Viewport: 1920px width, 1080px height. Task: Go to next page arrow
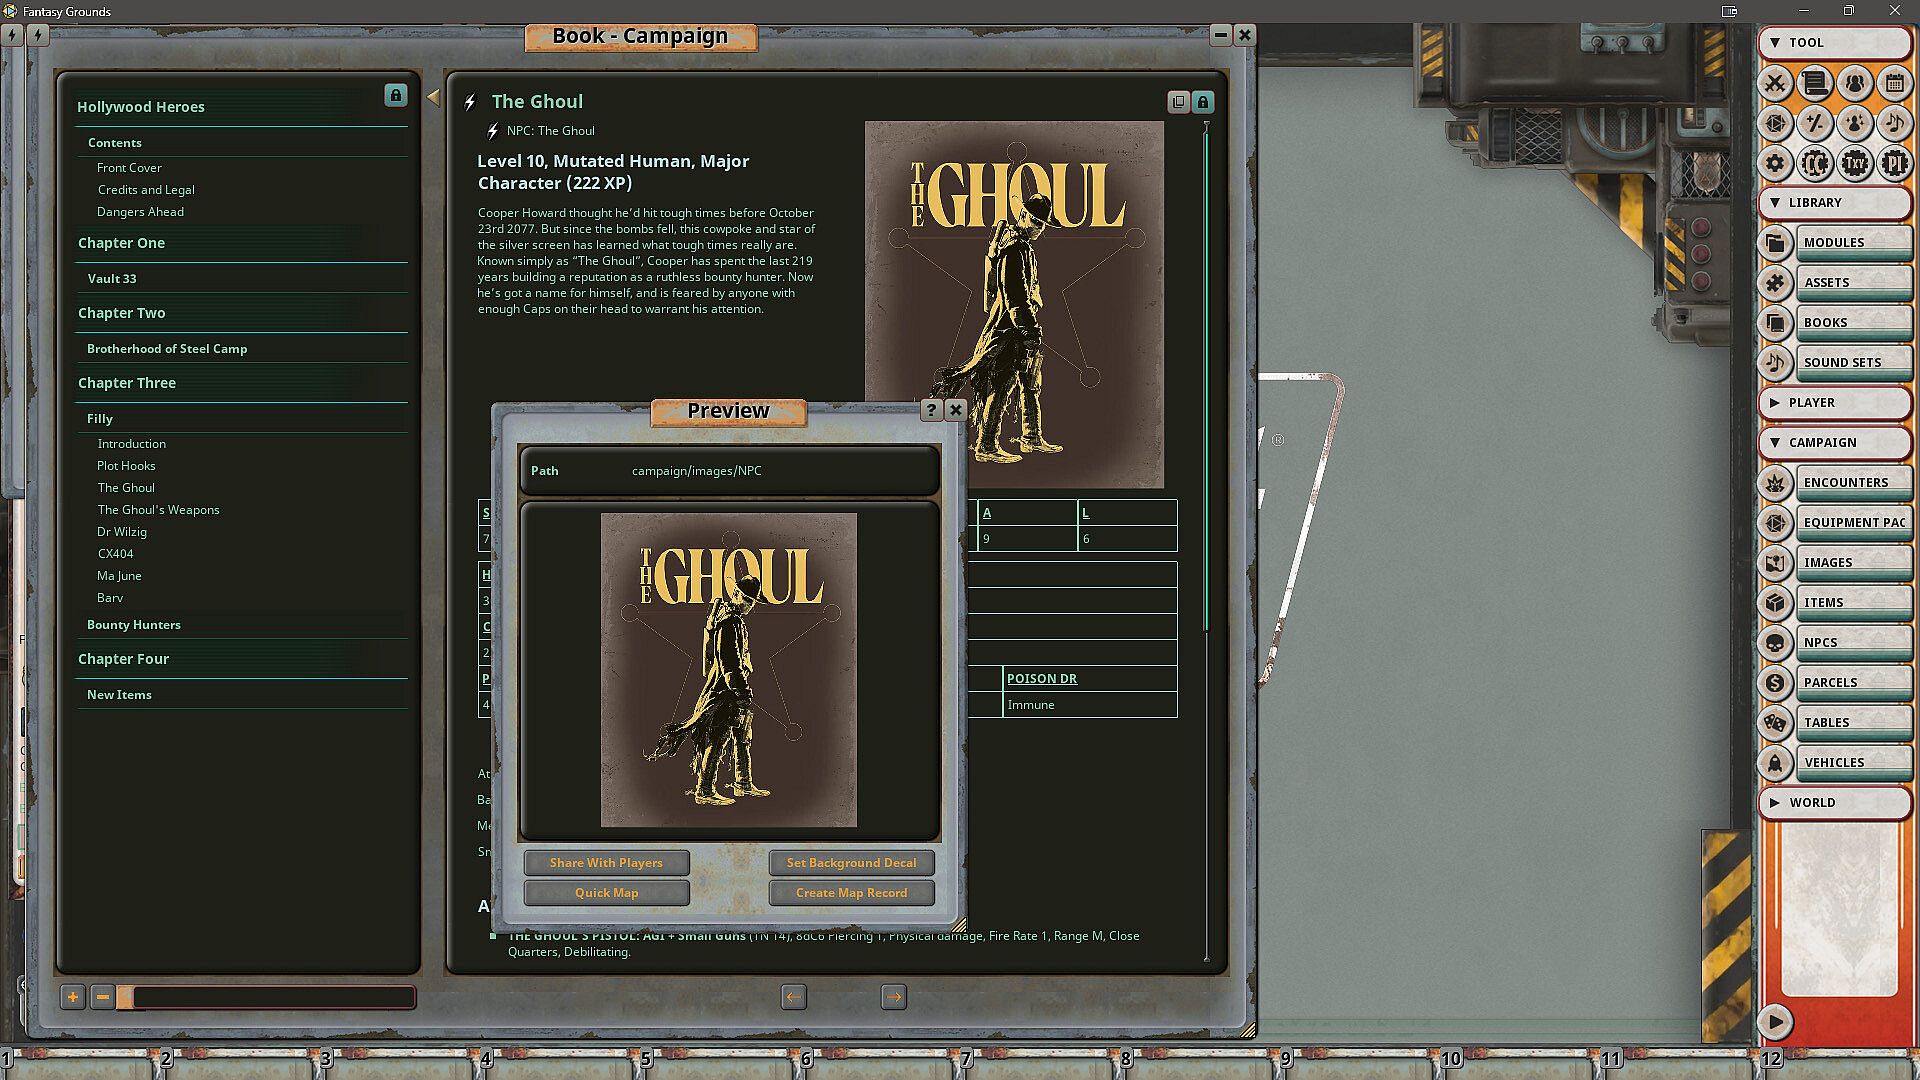coord(893,997)
